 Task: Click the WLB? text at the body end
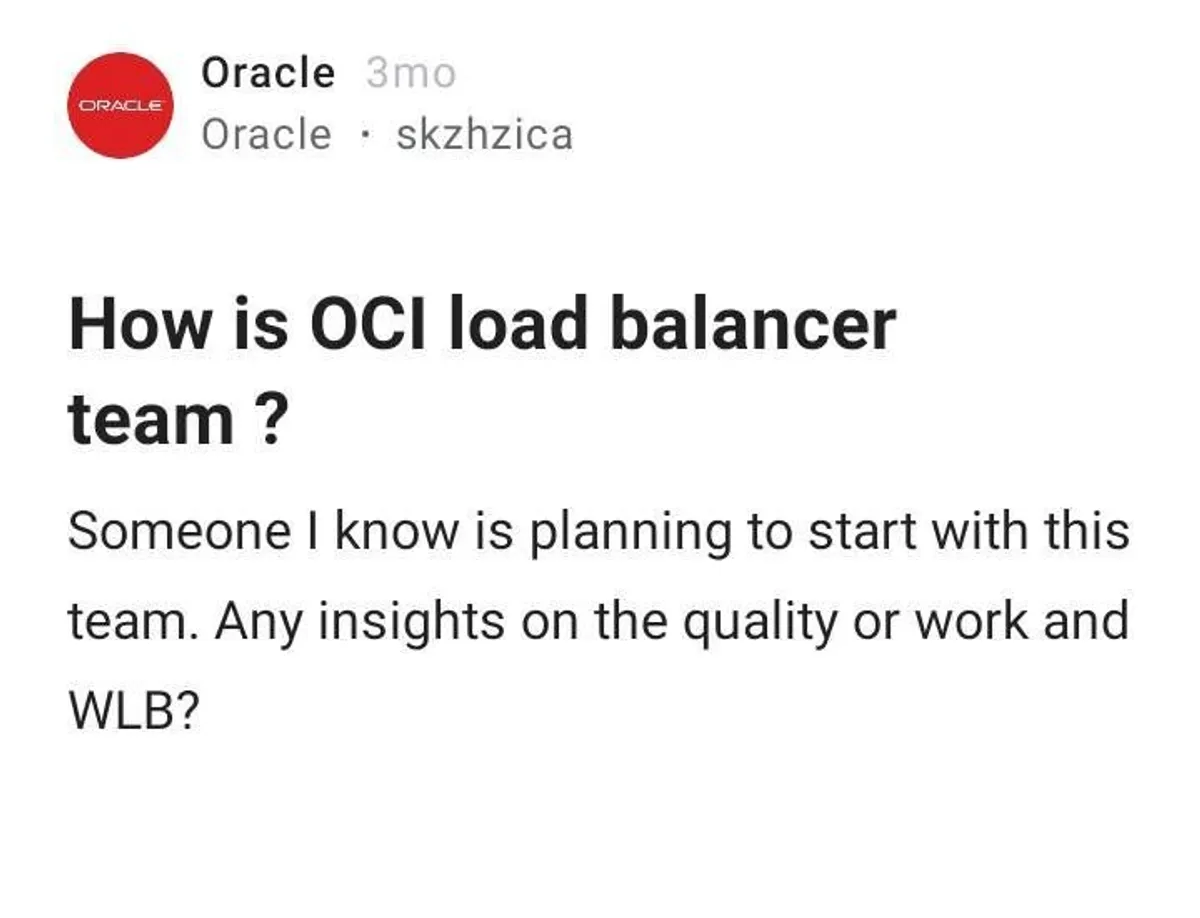[x=129, y=712]
